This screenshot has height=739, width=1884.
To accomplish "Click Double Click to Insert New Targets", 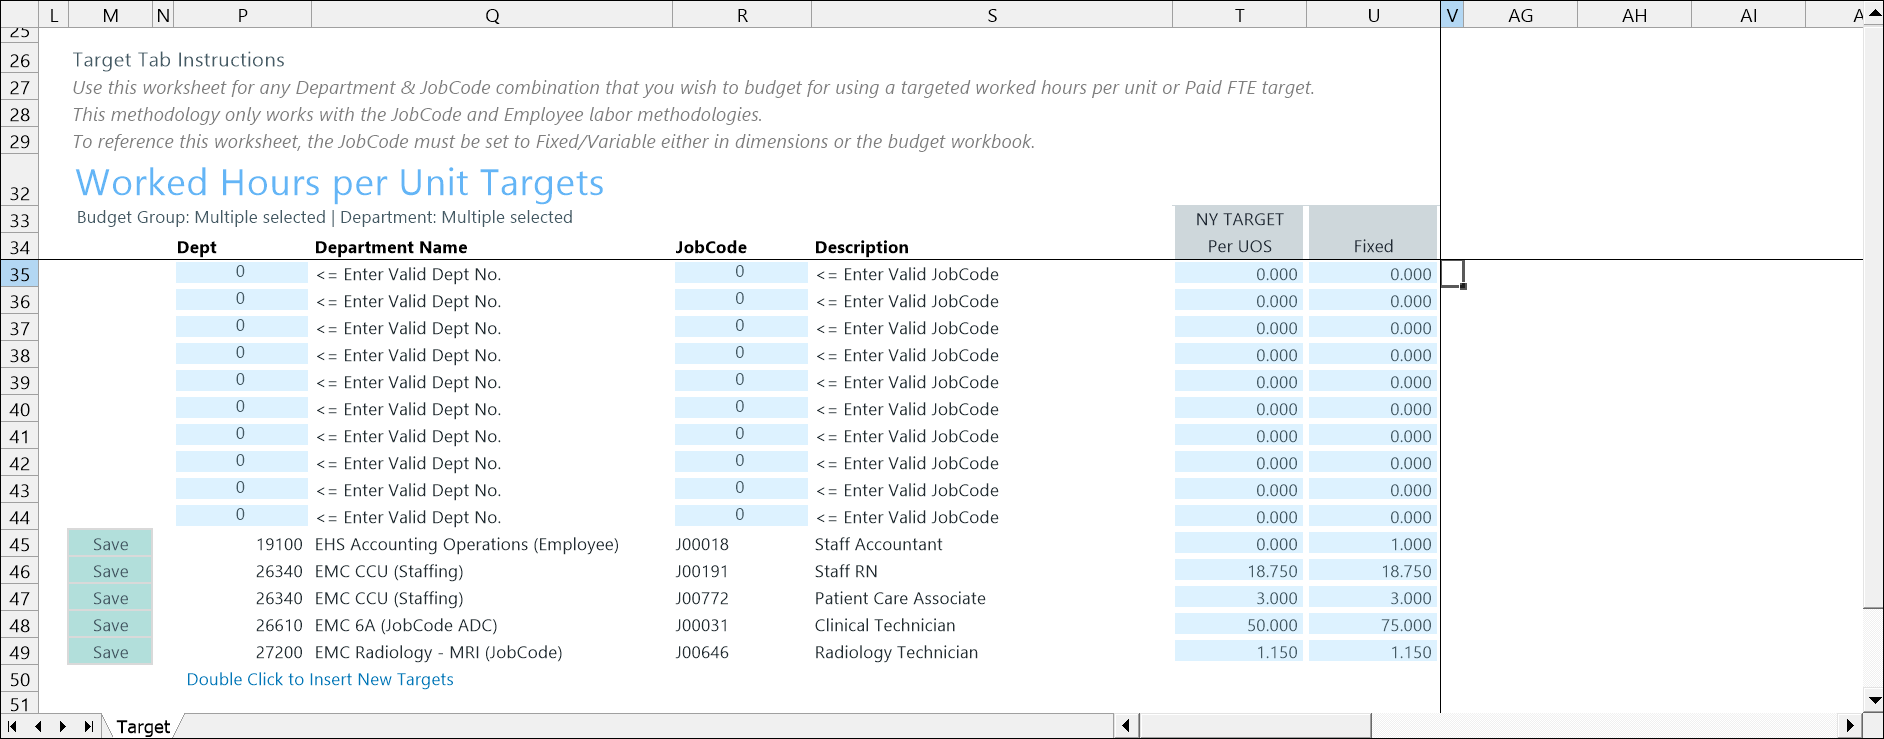I will 320,679.
